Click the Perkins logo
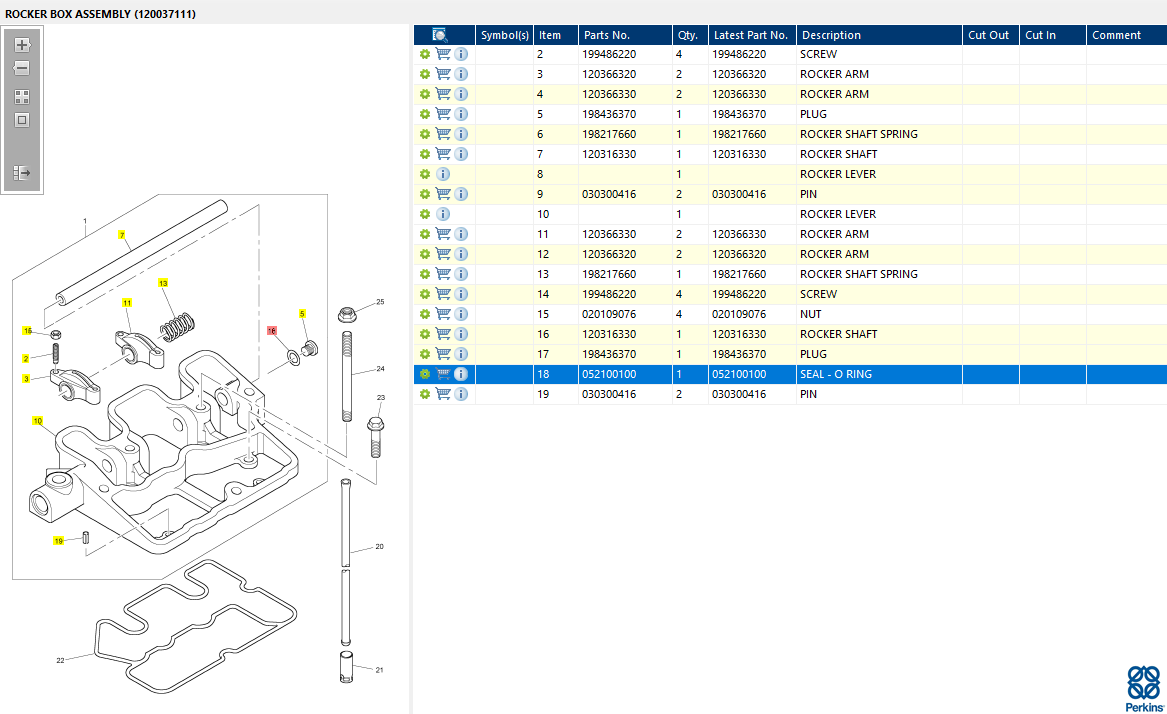Image resolution: width=1167 pixels, height=714 pixels. coord(1143,688)
